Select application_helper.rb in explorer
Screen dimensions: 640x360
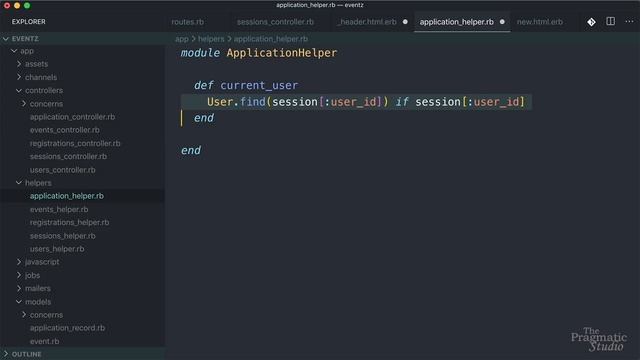pyautogui.click(x=67, y=196)
